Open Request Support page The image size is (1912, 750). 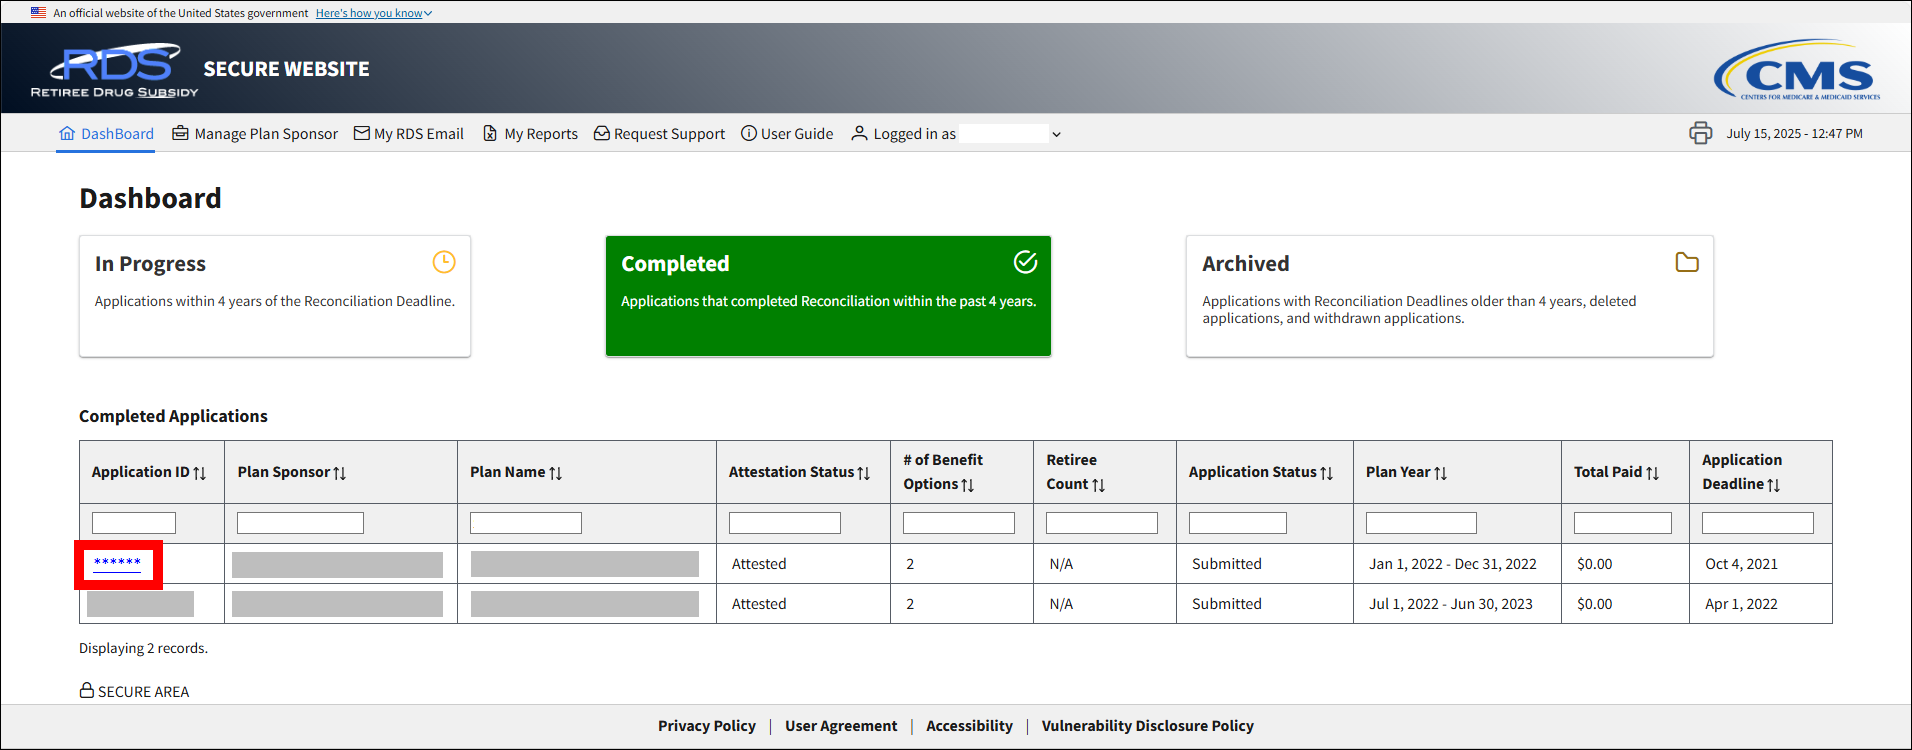coord(659,134)
